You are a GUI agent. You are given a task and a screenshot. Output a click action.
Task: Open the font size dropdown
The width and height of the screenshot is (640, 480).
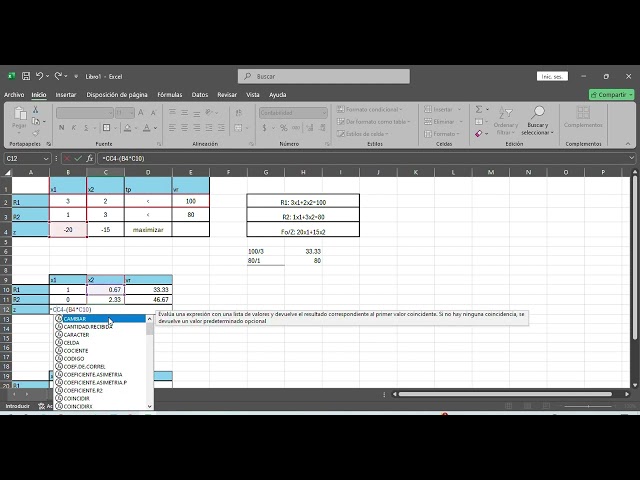coord(131,113)
